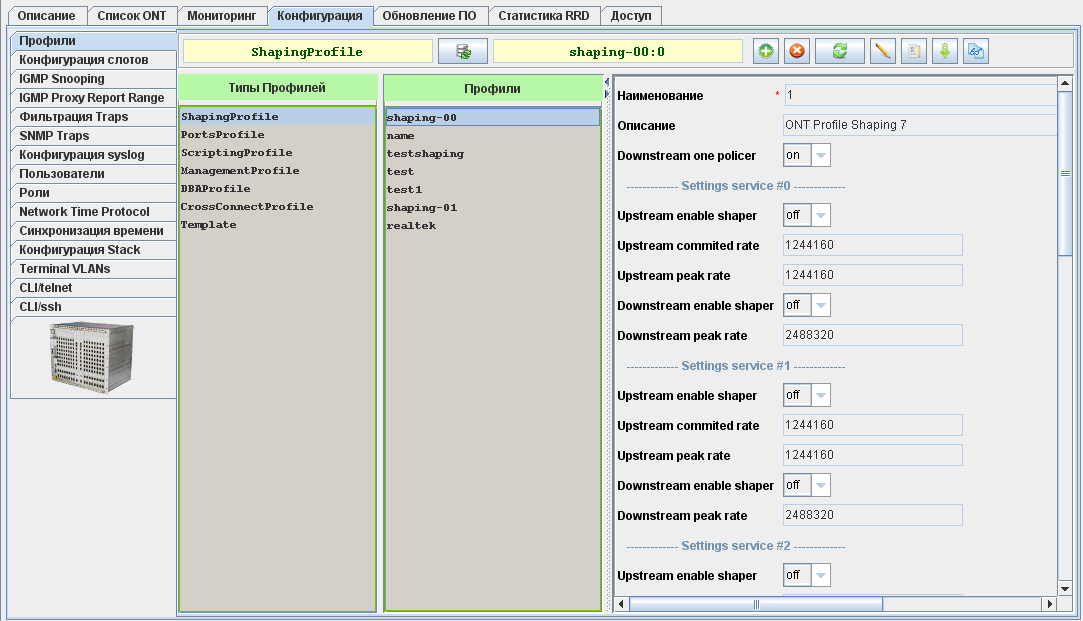Select testshaping in profiles list
This screenshot has height=621, width=1083.
pos(492,154)
